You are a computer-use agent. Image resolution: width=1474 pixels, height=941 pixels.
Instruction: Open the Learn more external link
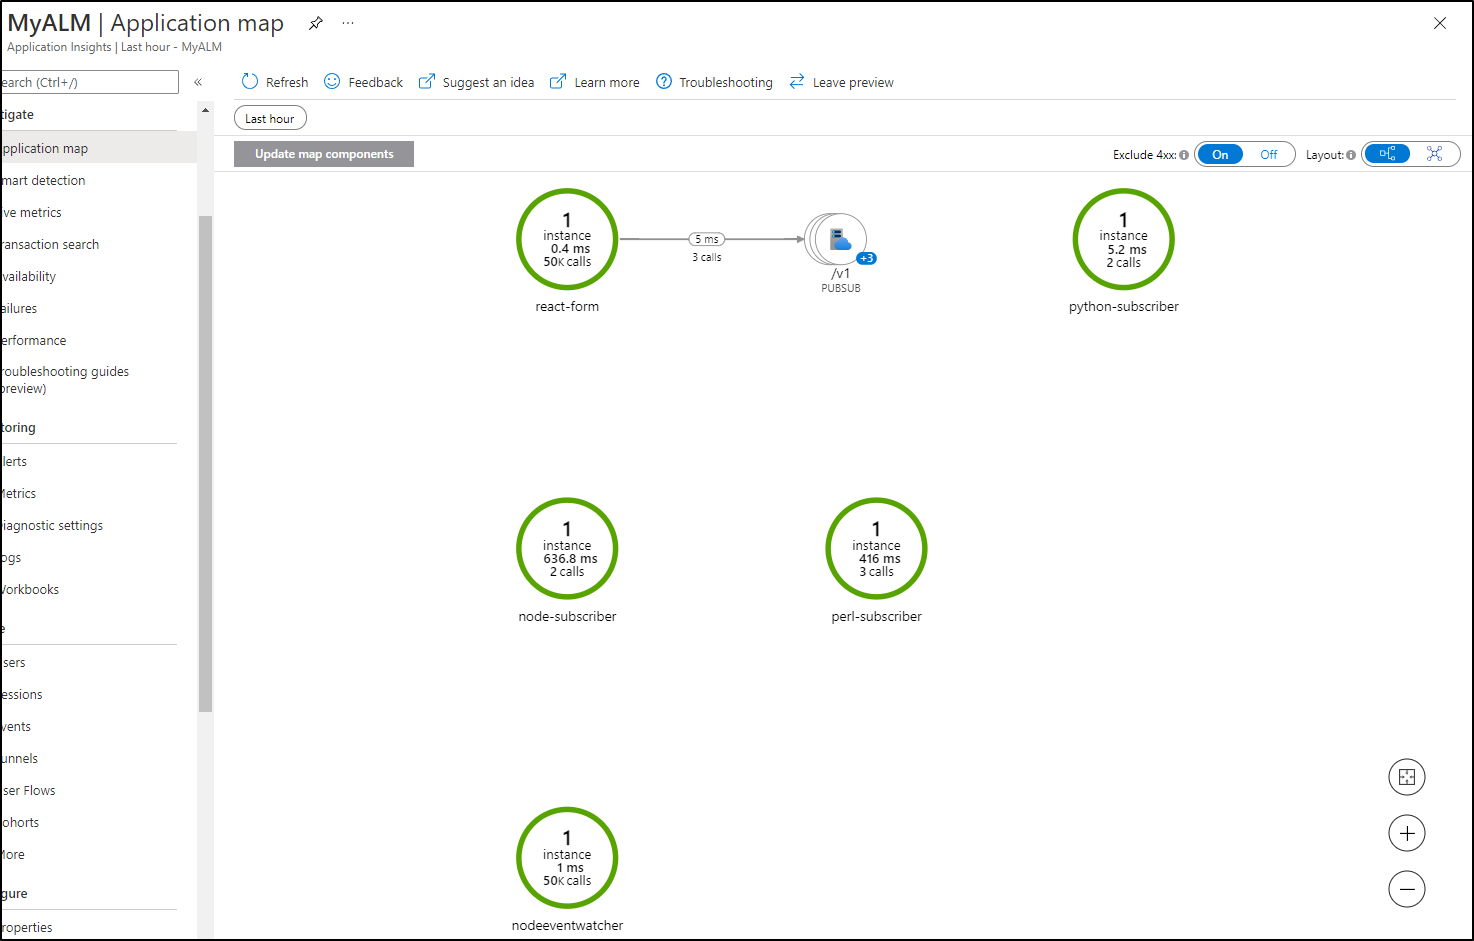point(595,82)
